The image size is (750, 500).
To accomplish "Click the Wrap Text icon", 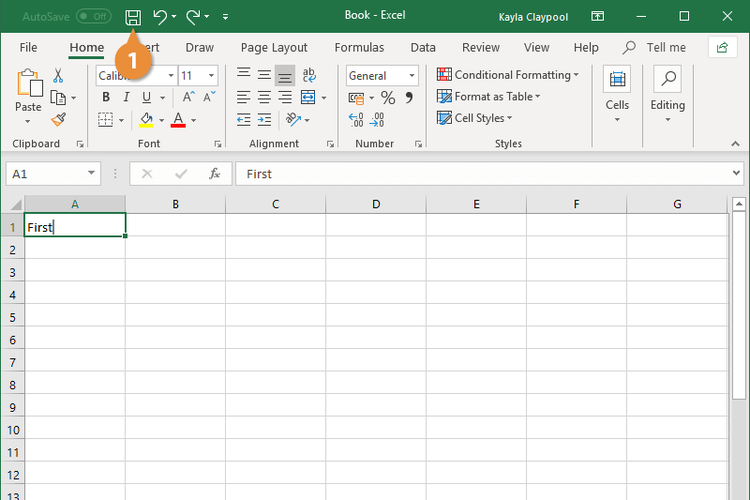I will pyautogui.click(x=309, y=75).
